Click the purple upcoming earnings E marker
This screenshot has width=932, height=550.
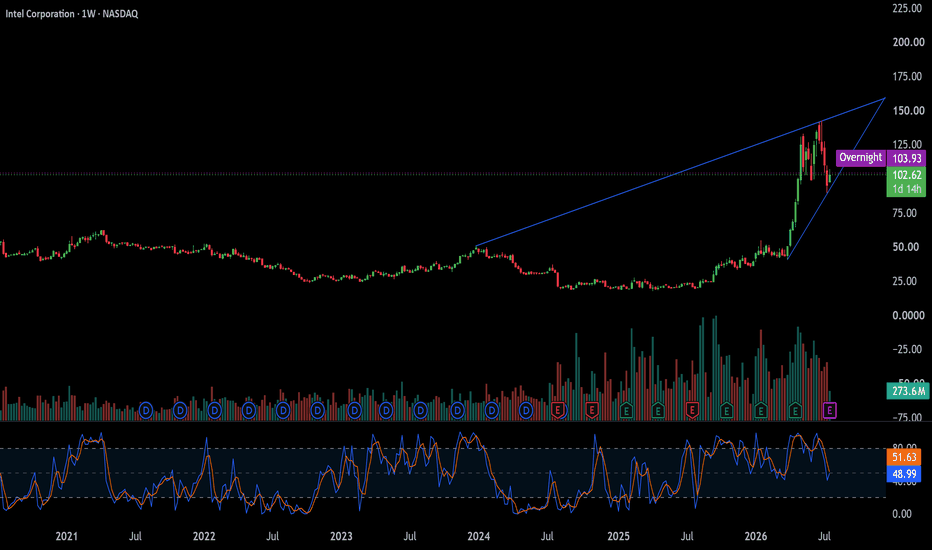tap(830, 410)
